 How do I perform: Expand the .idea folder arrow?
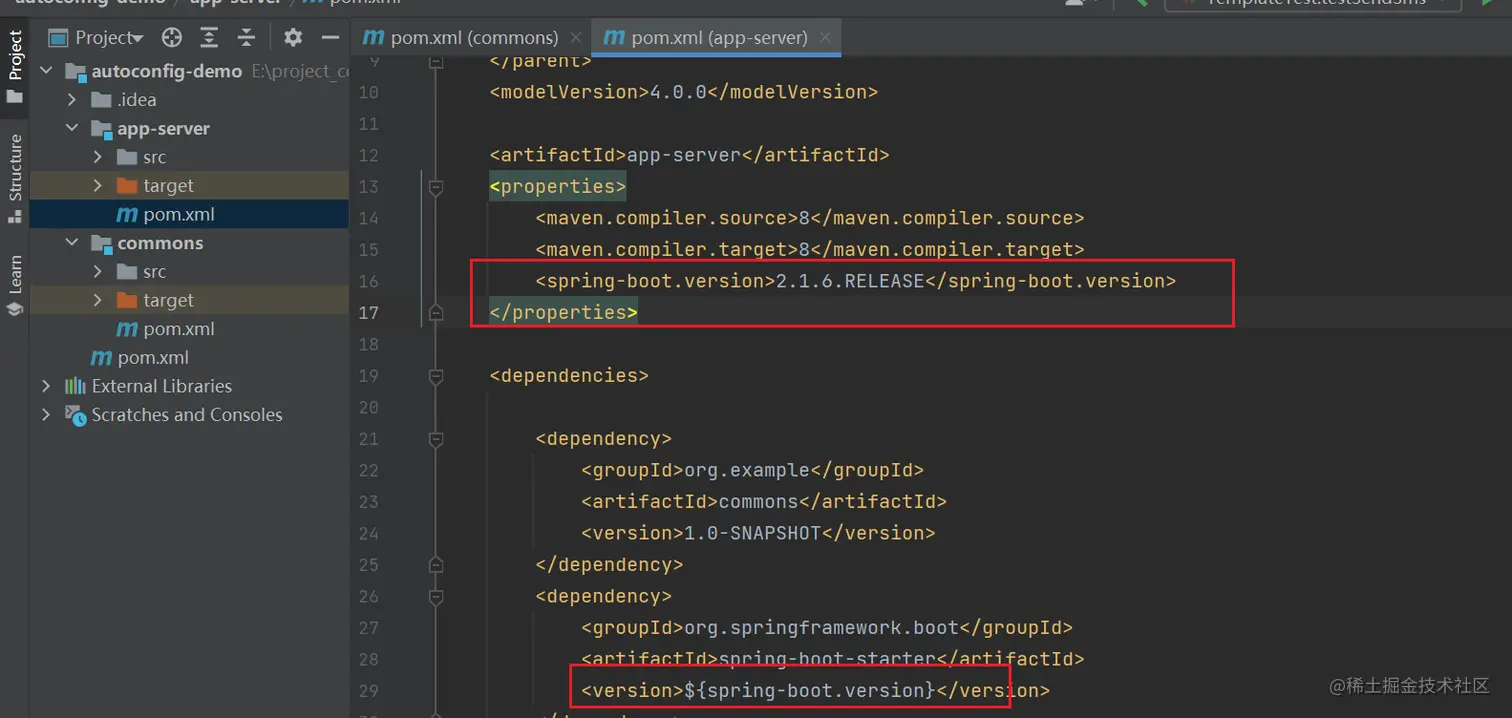[x=72, y=100]
